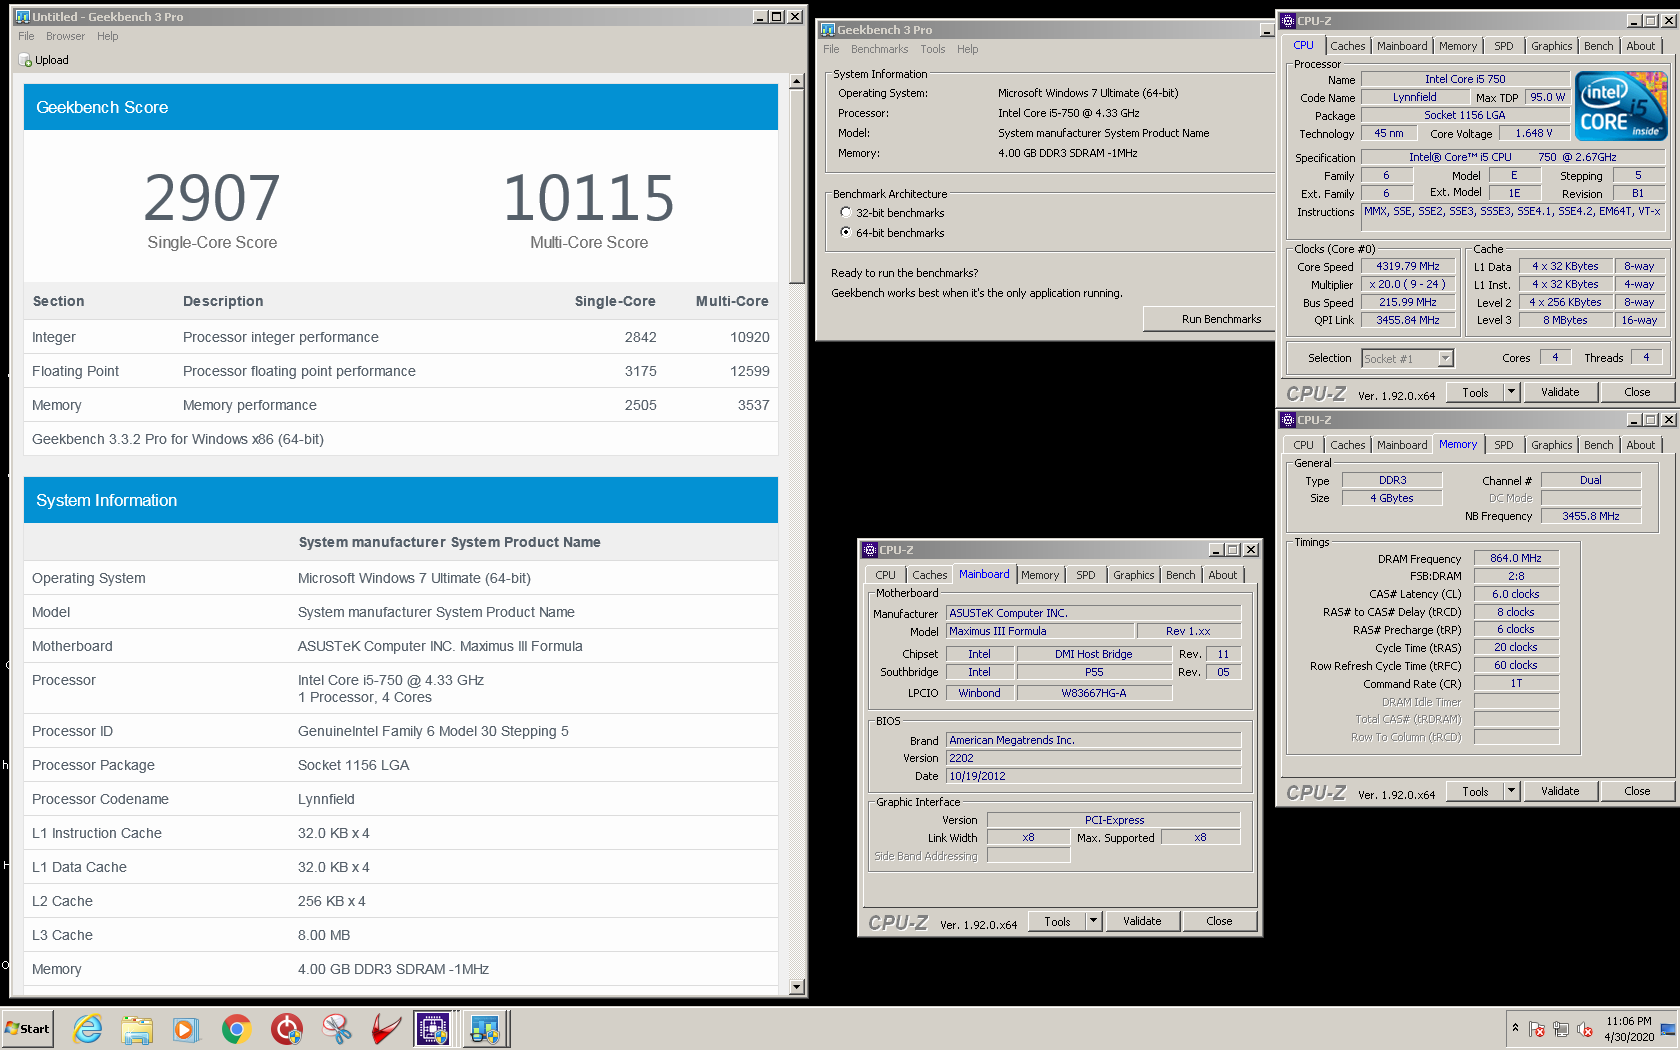
Task: Click Validate in top CPU-Z window
Action: (1560, 392)
